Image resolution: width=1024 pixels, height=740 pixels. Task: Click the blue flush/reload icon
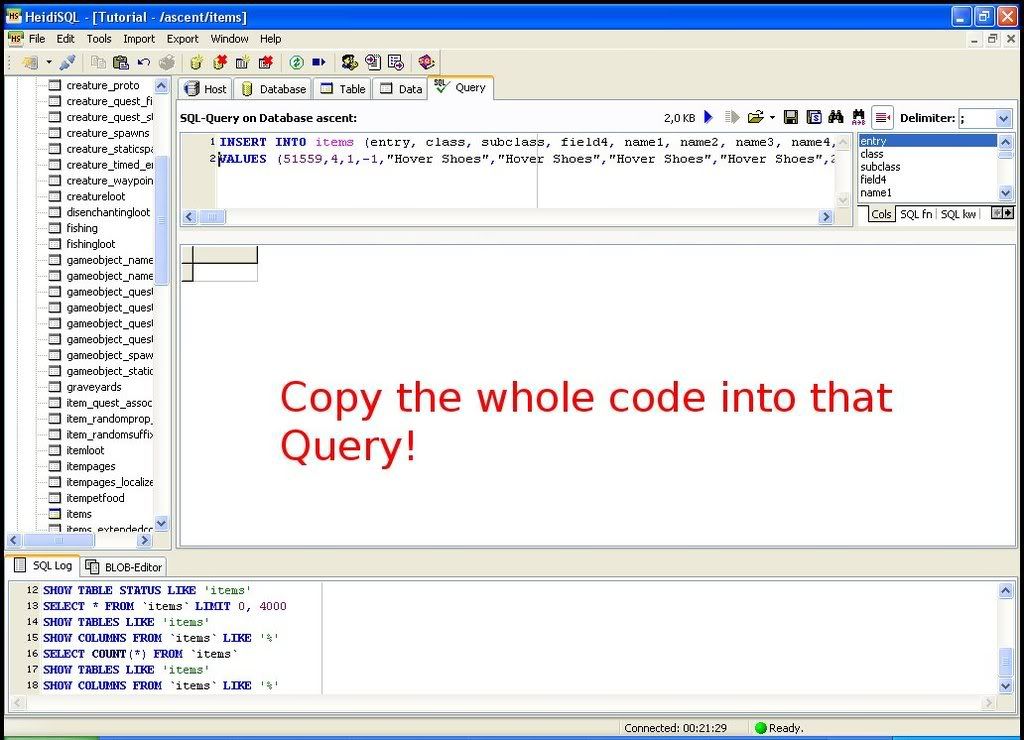[319, 63]
